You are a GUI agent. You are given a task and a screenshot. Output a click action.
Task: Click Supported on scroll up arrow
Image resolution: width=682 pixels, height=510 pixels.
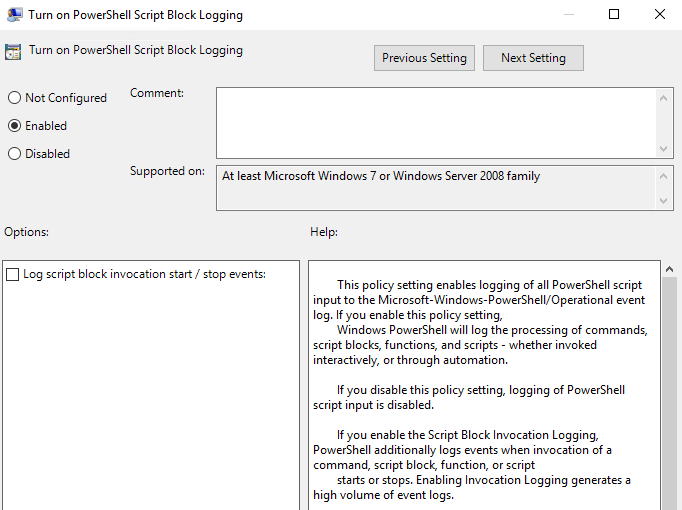coord(664,176)
